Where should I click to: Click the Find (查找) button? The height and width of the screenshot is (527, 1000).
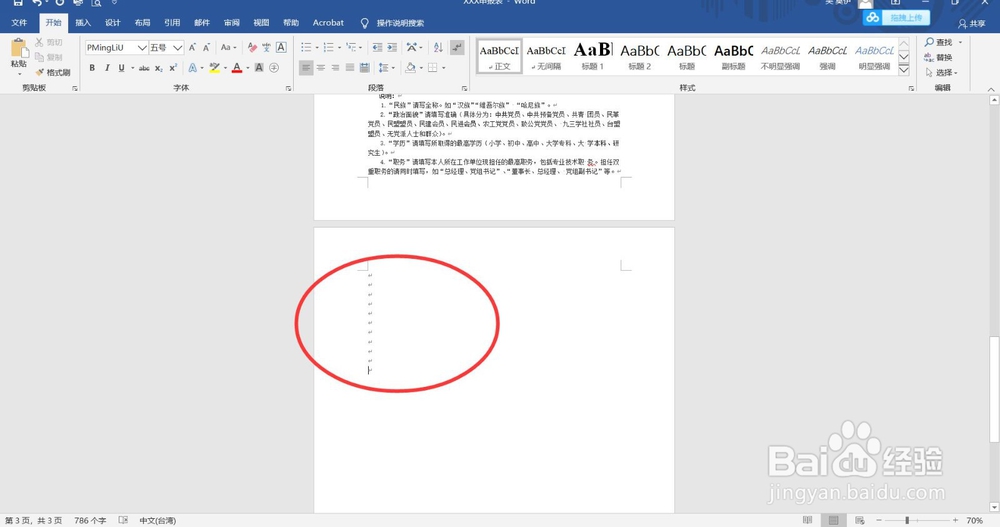point(938,42)
